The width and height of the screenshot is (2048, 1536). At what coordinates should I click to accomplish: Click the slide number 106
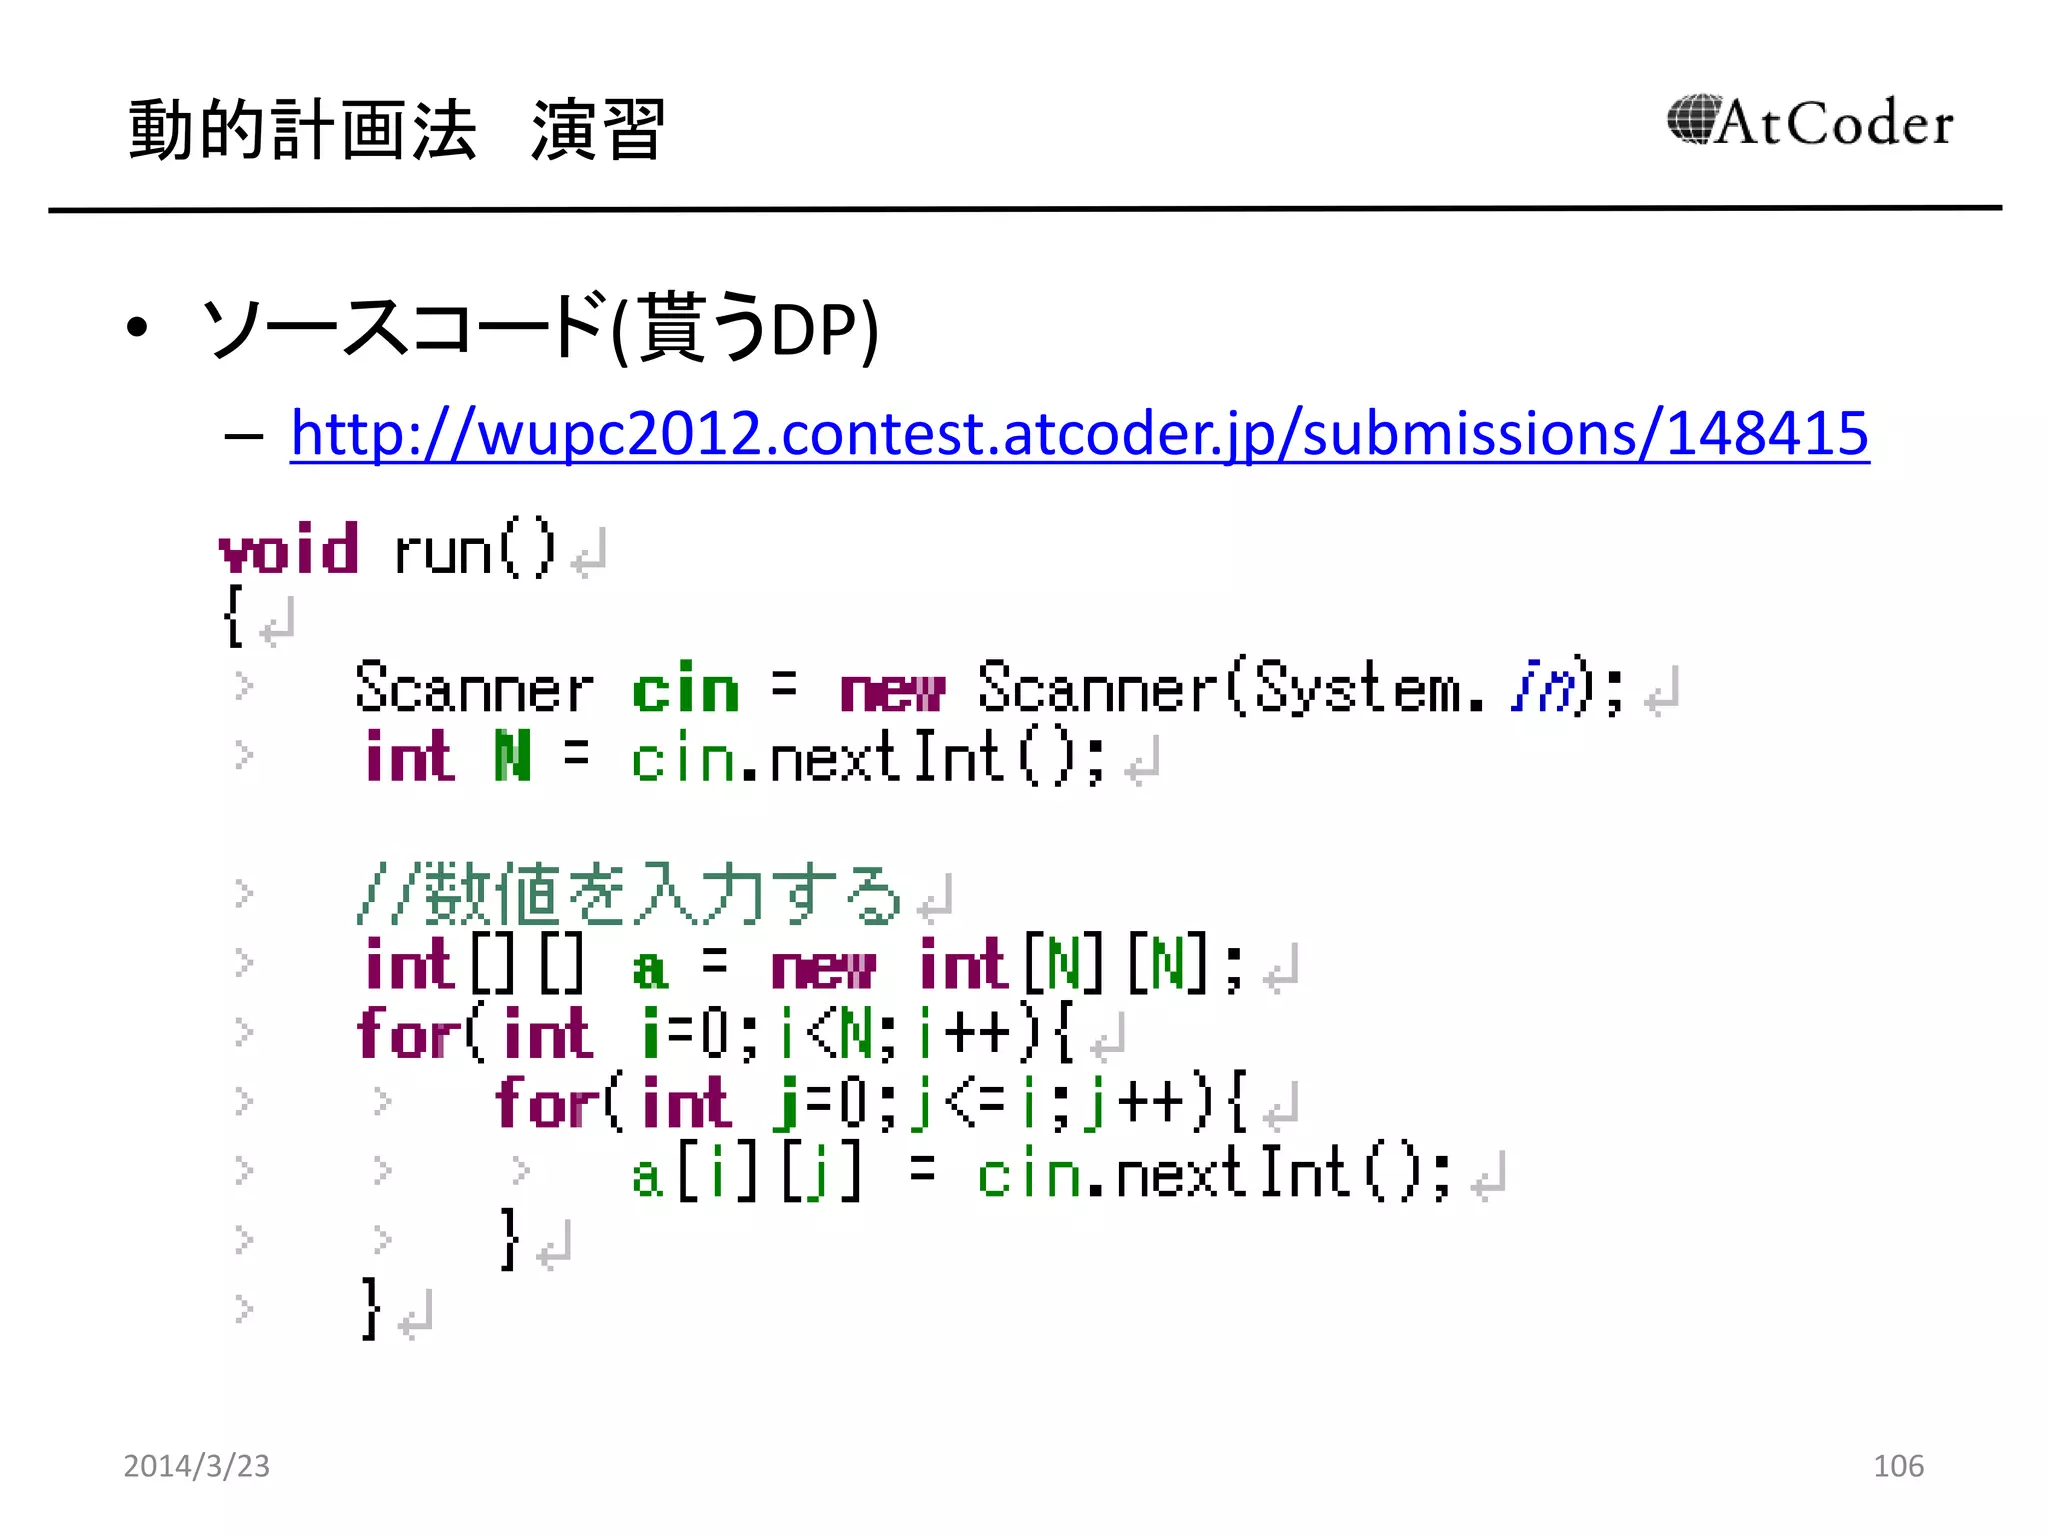(1898, 1465)
